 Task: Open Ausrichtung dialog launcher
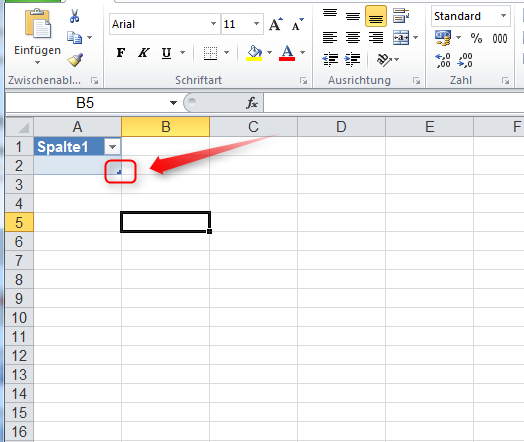point(416,81)
